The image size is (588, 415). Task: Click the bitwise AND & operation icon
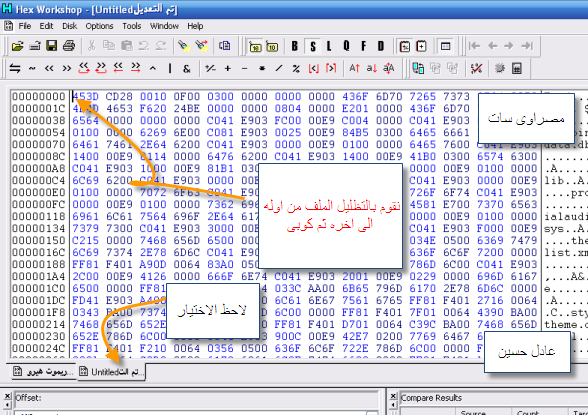[x=186, y=69]
